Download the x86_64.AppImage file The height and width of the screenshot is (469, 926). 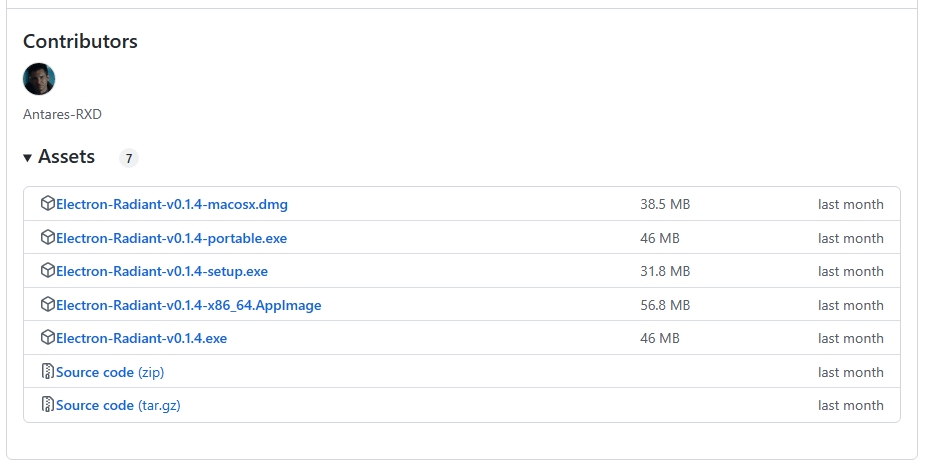click(x=189, y=305)
